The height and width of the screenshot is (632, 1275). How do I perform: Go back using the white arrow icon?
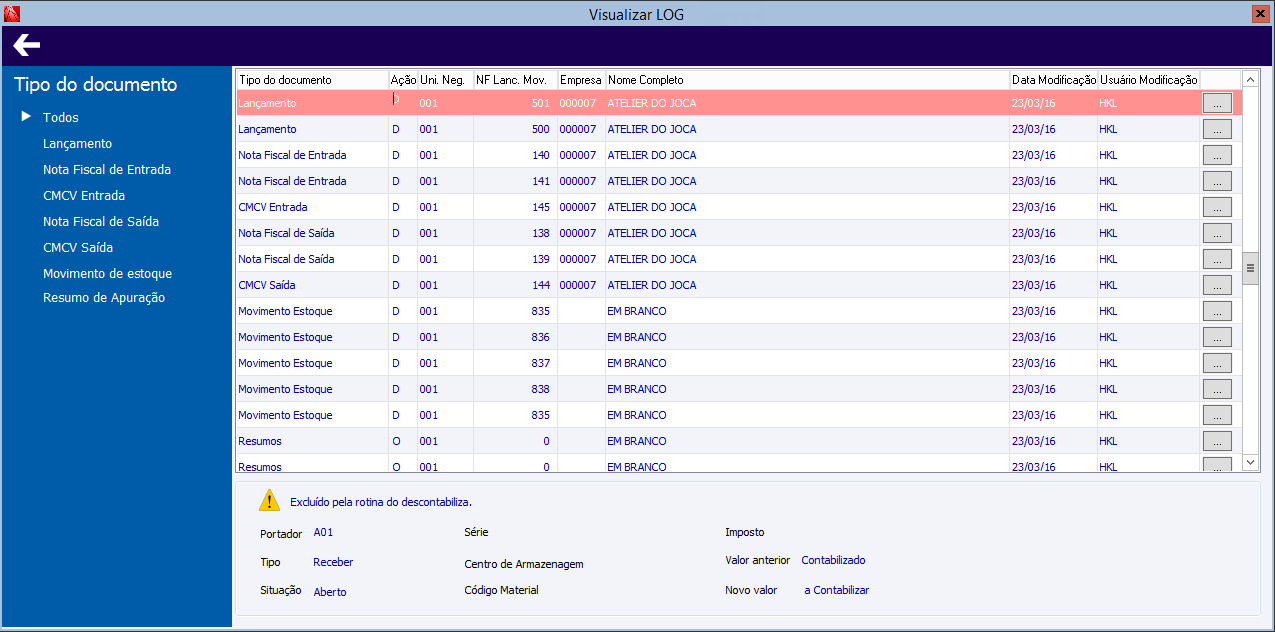point(27,45)
